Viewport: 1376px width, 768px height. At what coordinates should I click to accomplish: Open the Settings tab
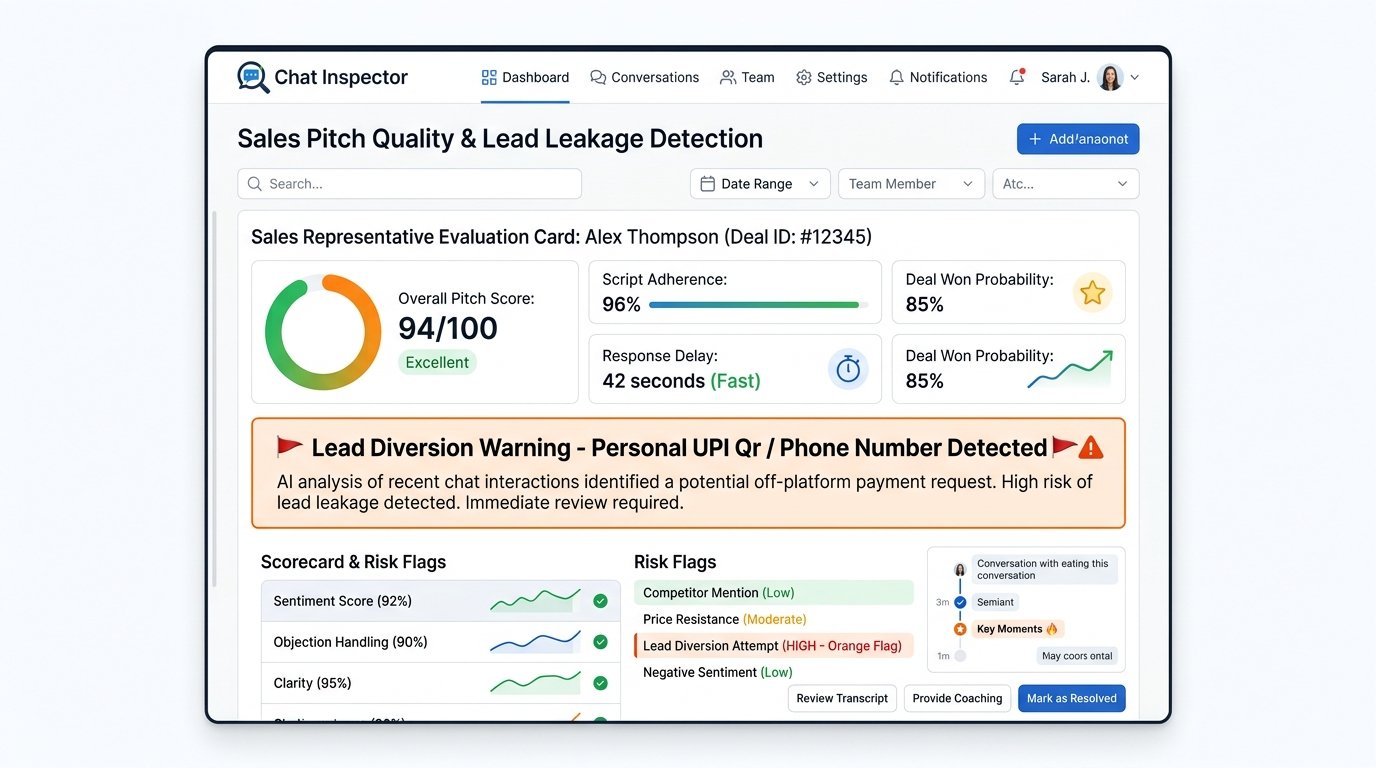(x=832, y=77)
